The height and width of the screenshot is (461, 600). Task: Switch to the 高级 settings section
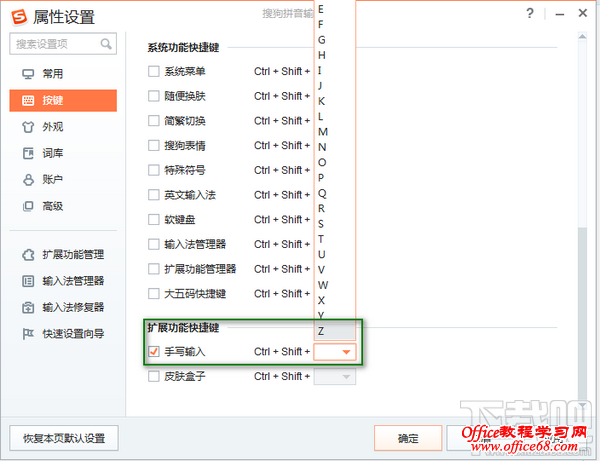pos(63,206)
